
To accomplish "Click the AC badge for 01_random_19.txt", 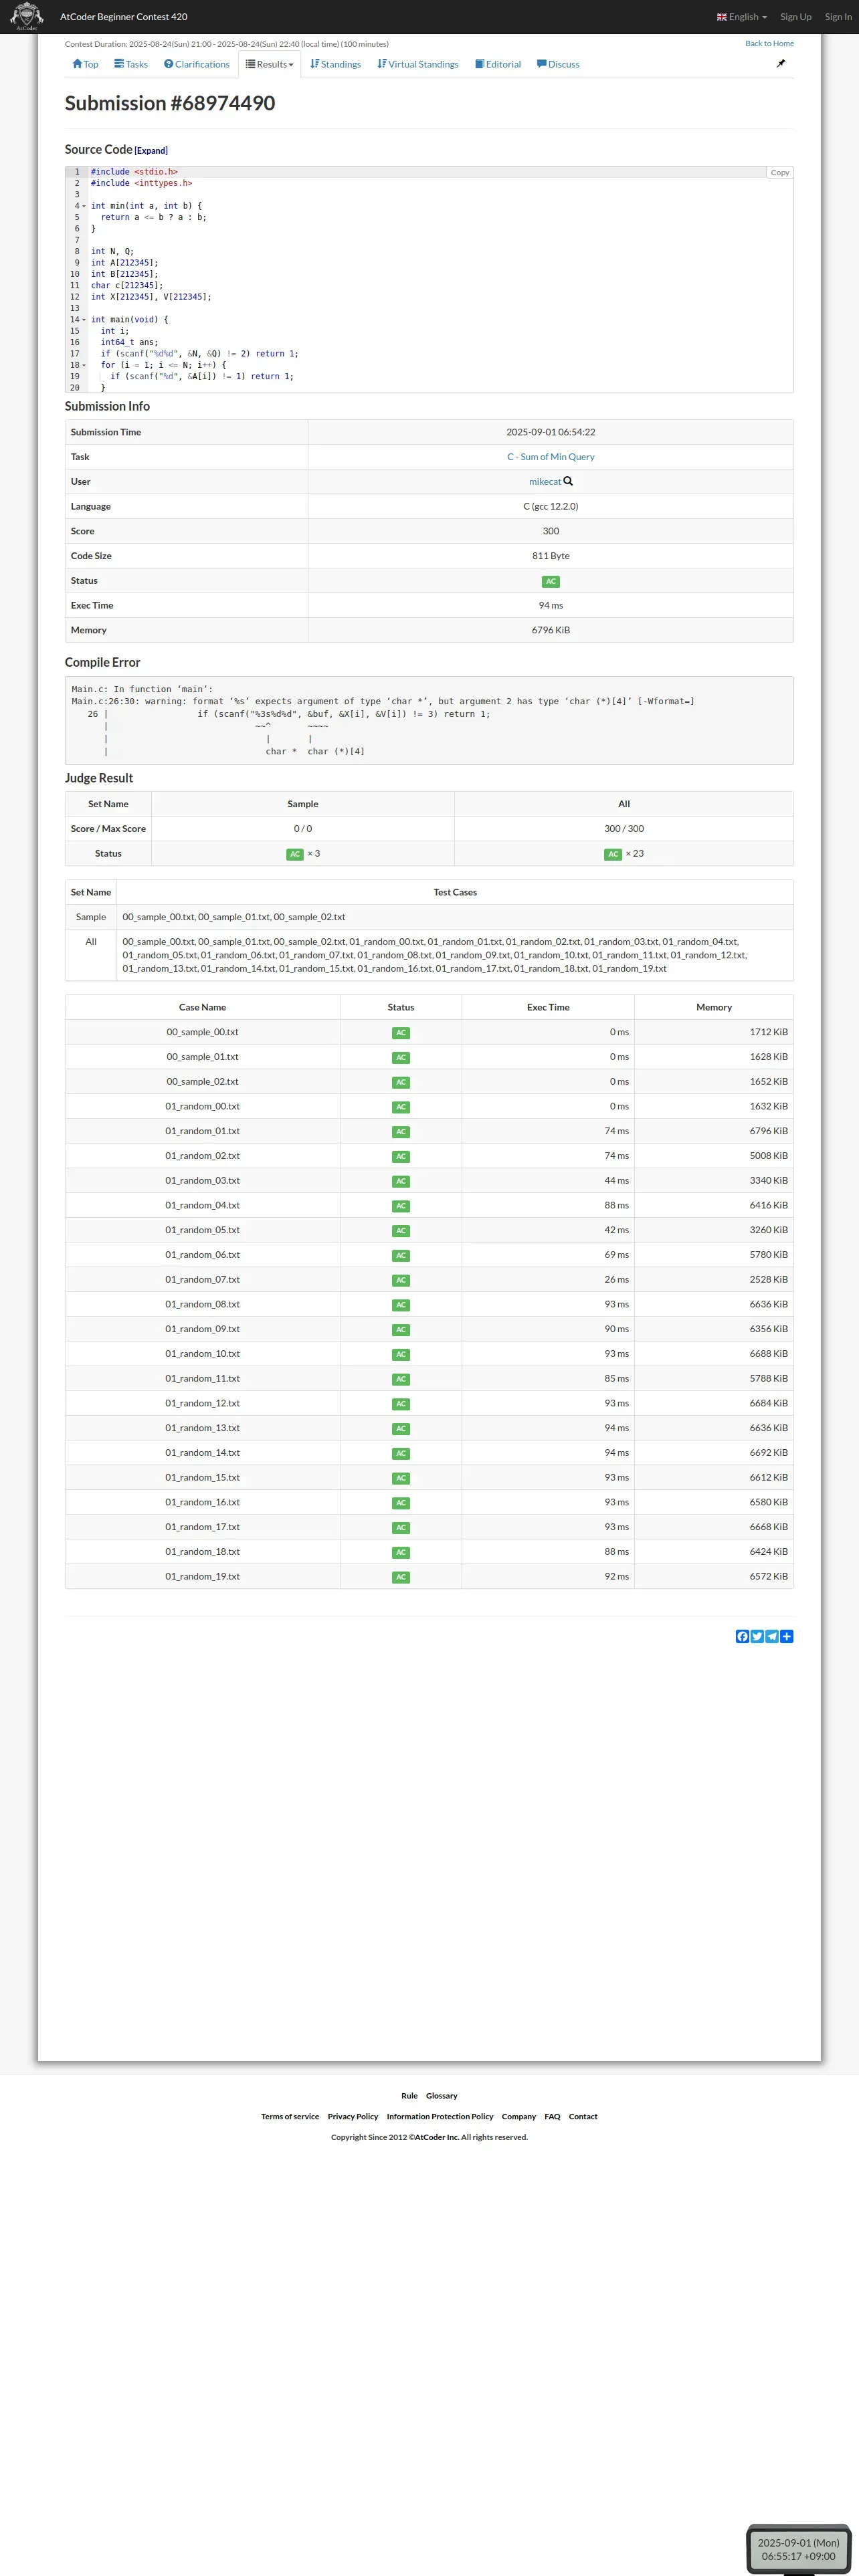I will coord(401,1577).
